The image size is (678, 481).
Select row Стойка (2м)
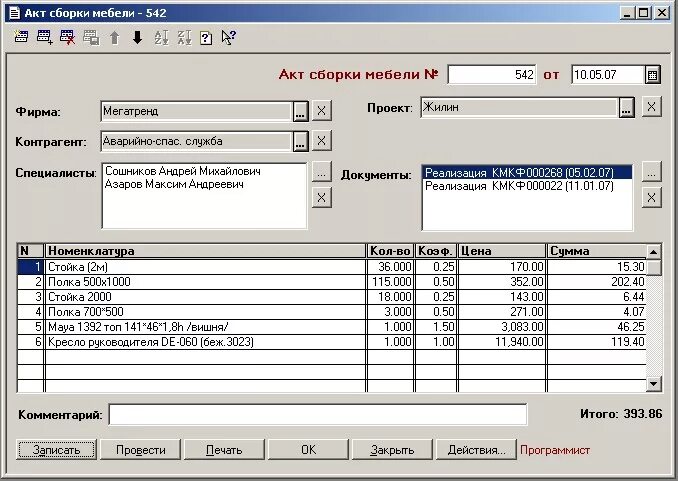coord(332,266)
